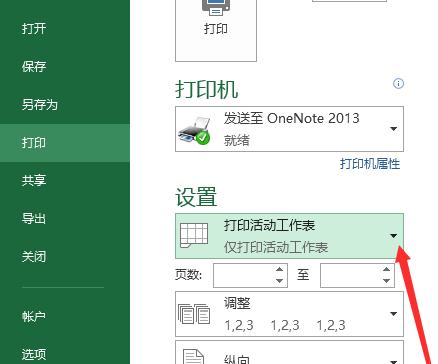Click 关闭 (Close) in the sidebar

(34, 257)
